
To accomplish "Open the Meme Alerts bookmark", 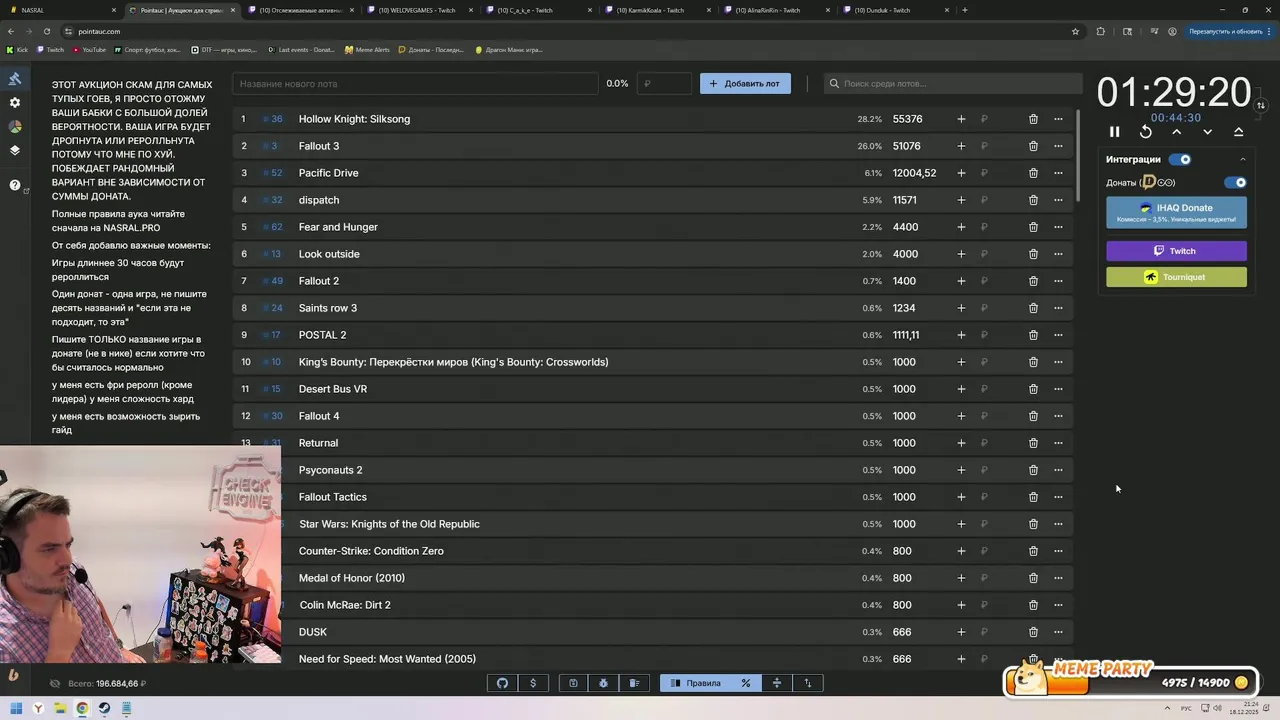I will tap(367, 49).
